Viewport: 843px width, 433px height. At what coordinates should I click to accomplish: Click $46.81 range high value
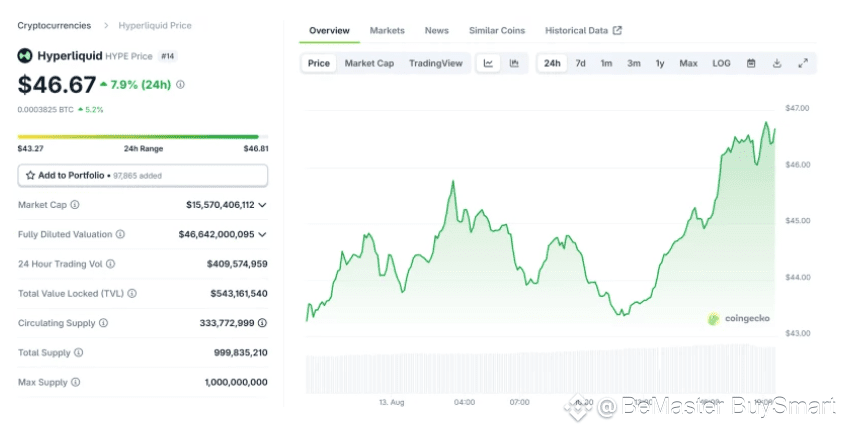(256, 148)
